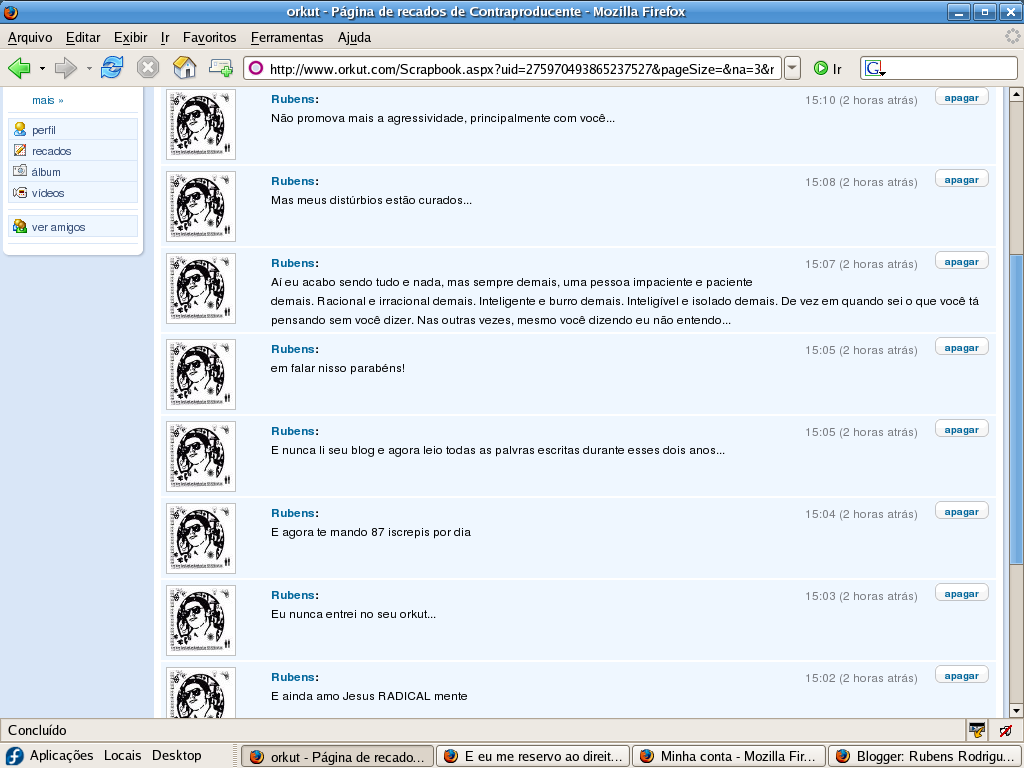The height and width of the screenshot is (768, 1024).
Task: Delete the 15:08 scrap with apagar
Action: [961, 179]
